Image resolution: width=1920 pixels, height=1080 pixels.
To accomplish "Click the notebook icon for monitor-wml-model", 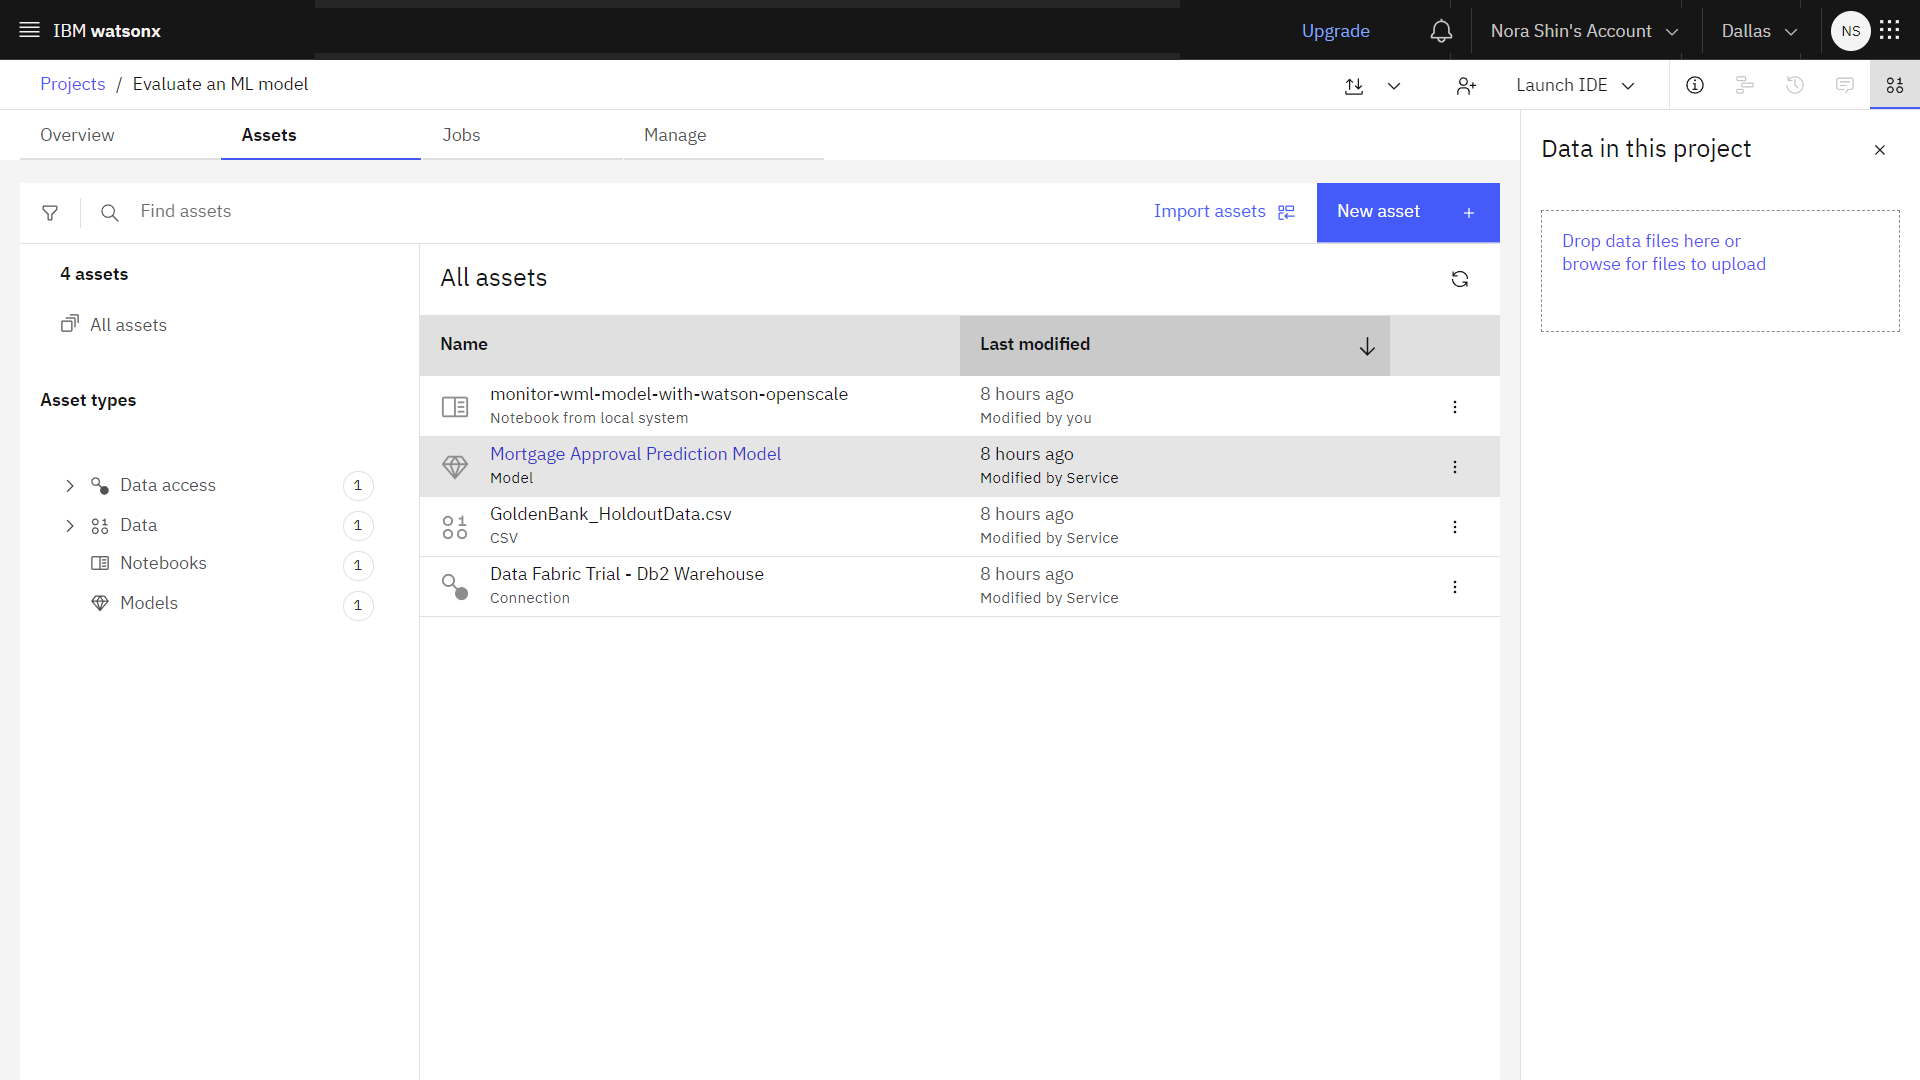I will pyautogui.click(x=455, y=406).
